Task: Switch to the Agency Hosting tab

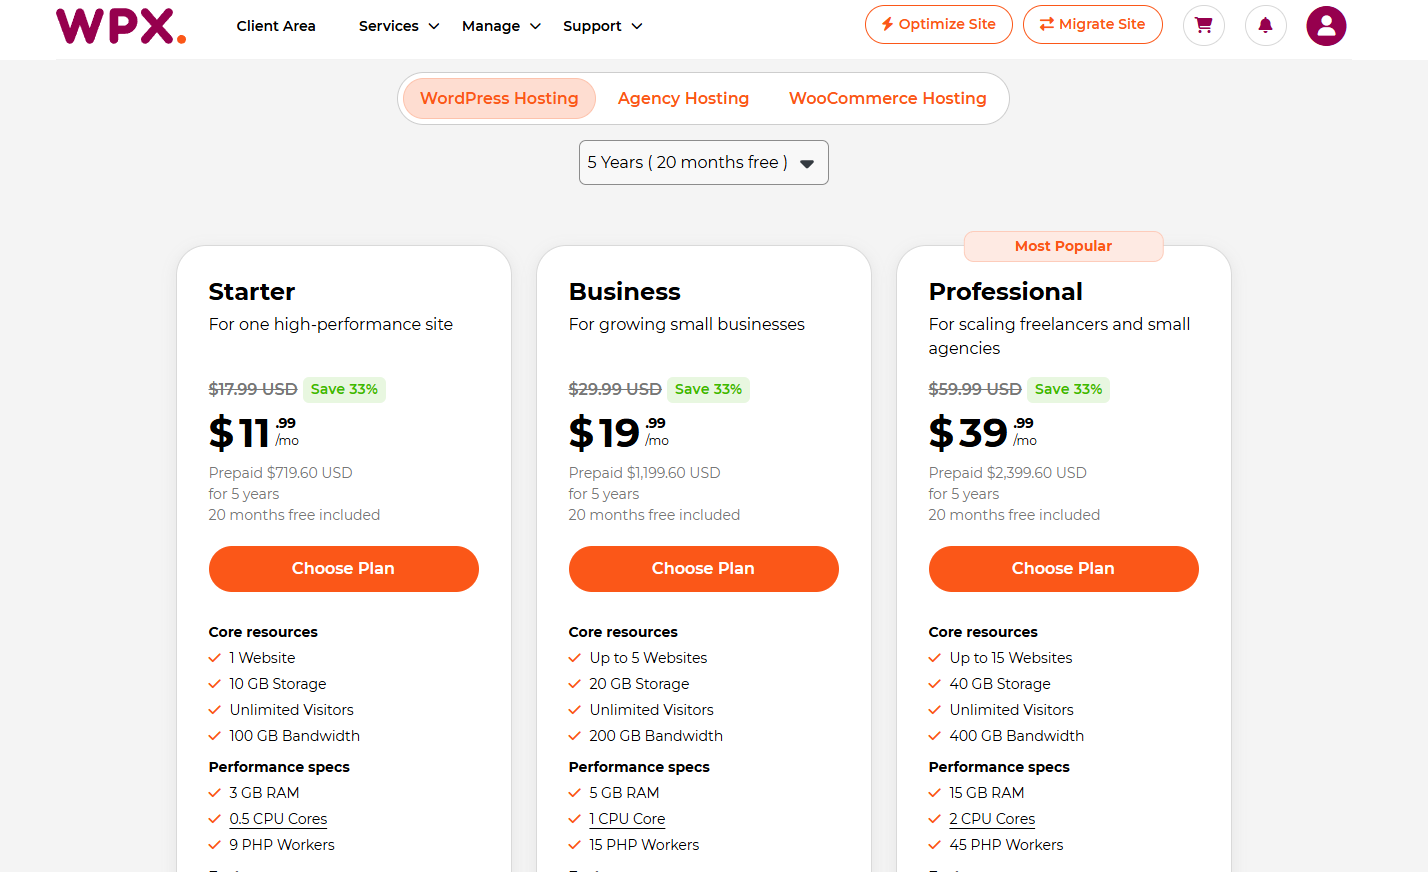Action: pyautogui.click(x=683, y=98)
